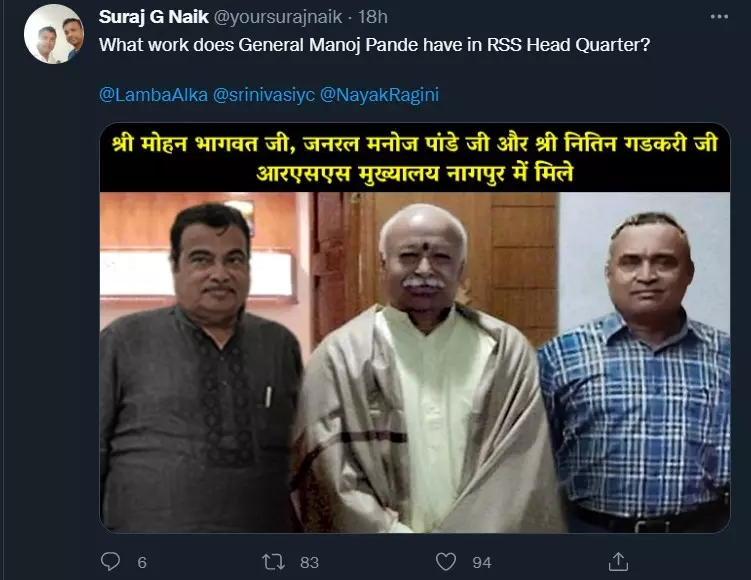Click the man in the dark kurta
751x580 pixels.
[201, 368]
